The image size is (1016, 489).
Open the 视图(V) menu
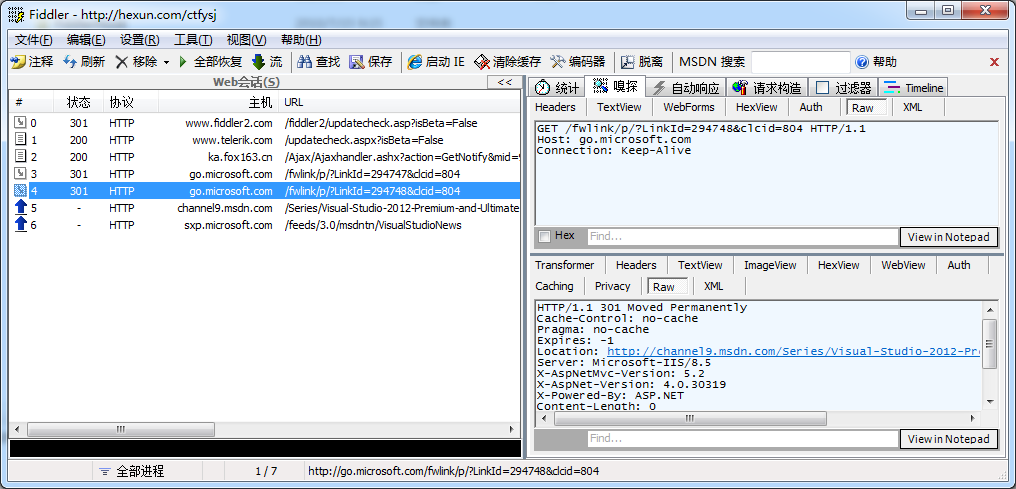coord(246,40)
